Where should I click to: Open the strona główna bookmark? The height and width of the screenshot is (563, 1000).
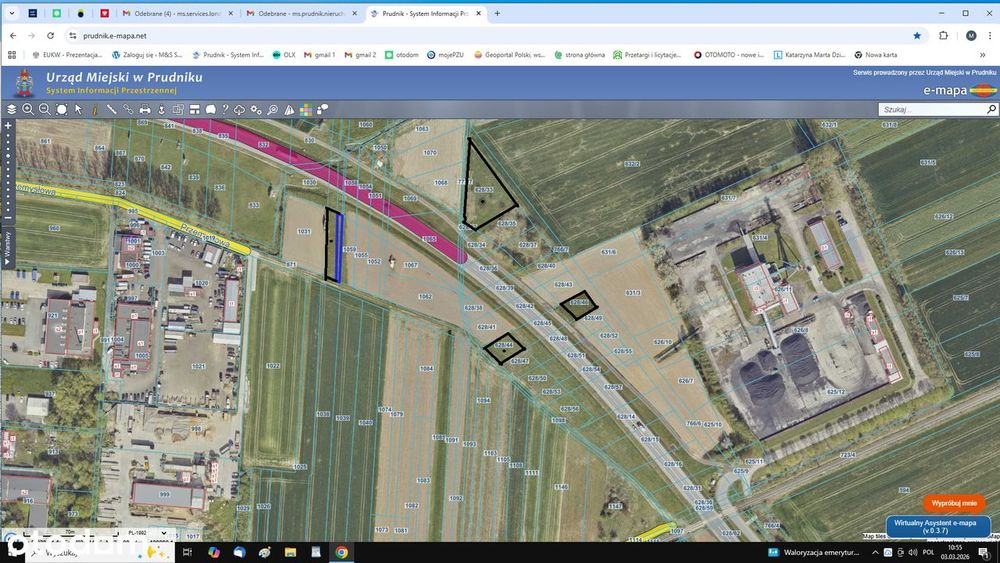pos(580,55)
